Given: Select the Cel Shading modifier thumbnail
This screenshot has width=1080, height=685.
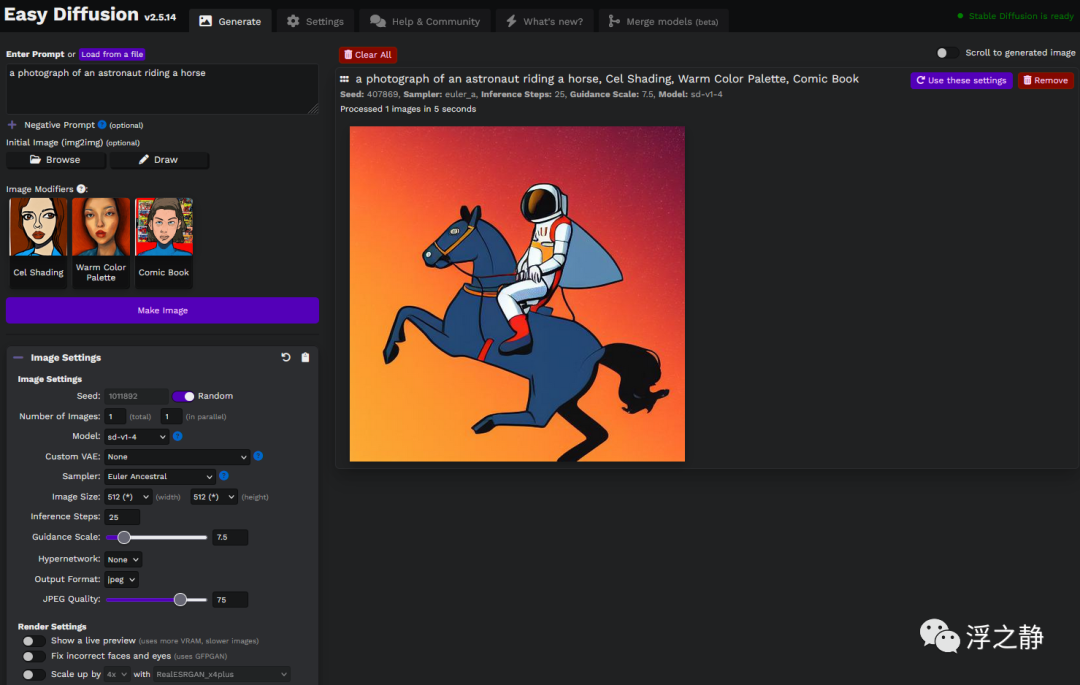Looking at the screenshot, I should tap(38, 242).
